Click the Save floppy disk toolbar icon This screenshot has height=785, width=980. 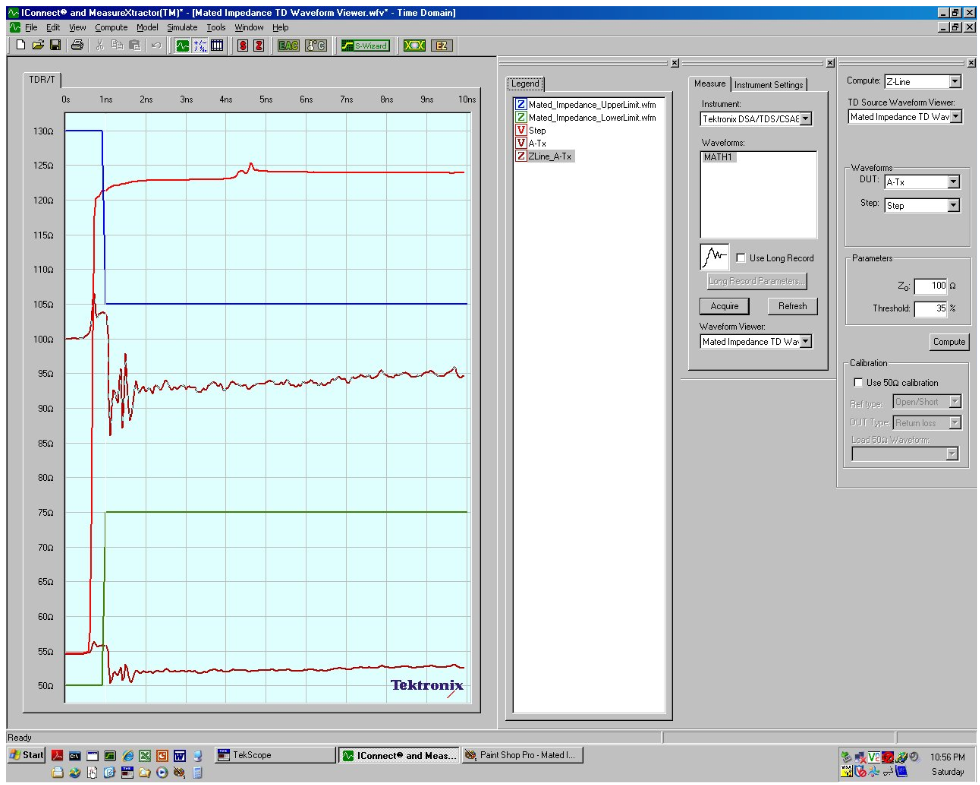56,45
